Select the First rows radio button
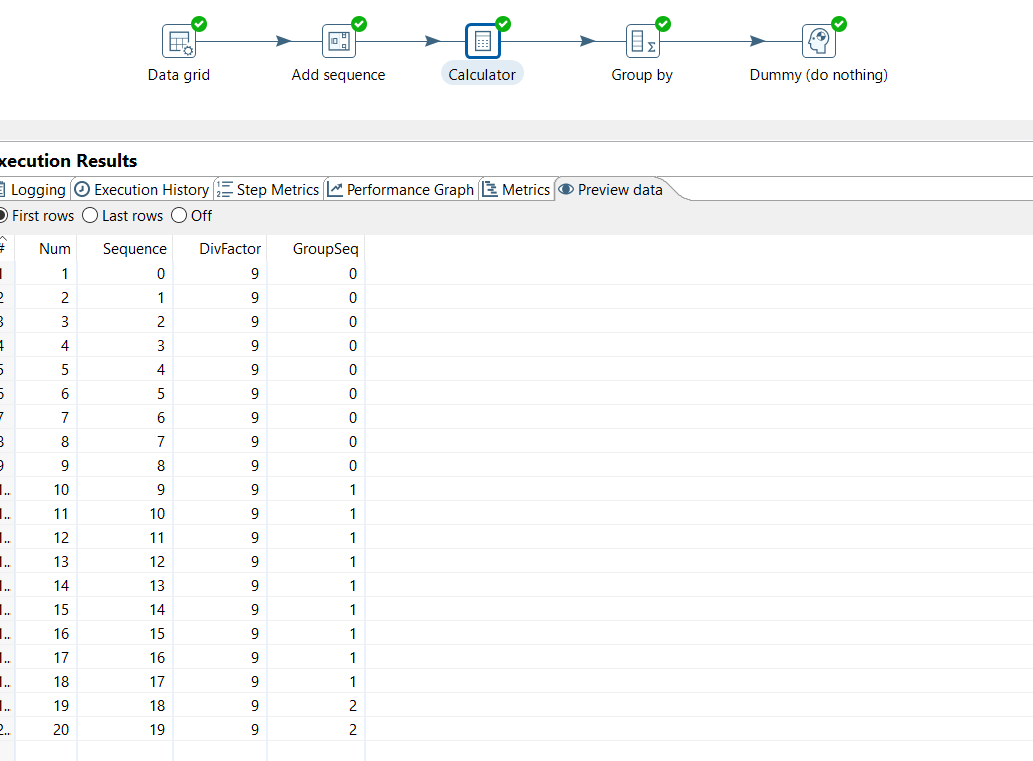Image resolution: width=1033 pixels, height=761 pixels. pyautogui.click(x=3, y=215)
